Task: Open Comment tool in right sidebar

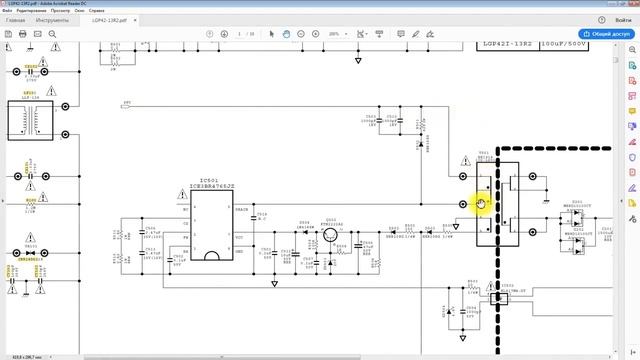Action: 632,111
